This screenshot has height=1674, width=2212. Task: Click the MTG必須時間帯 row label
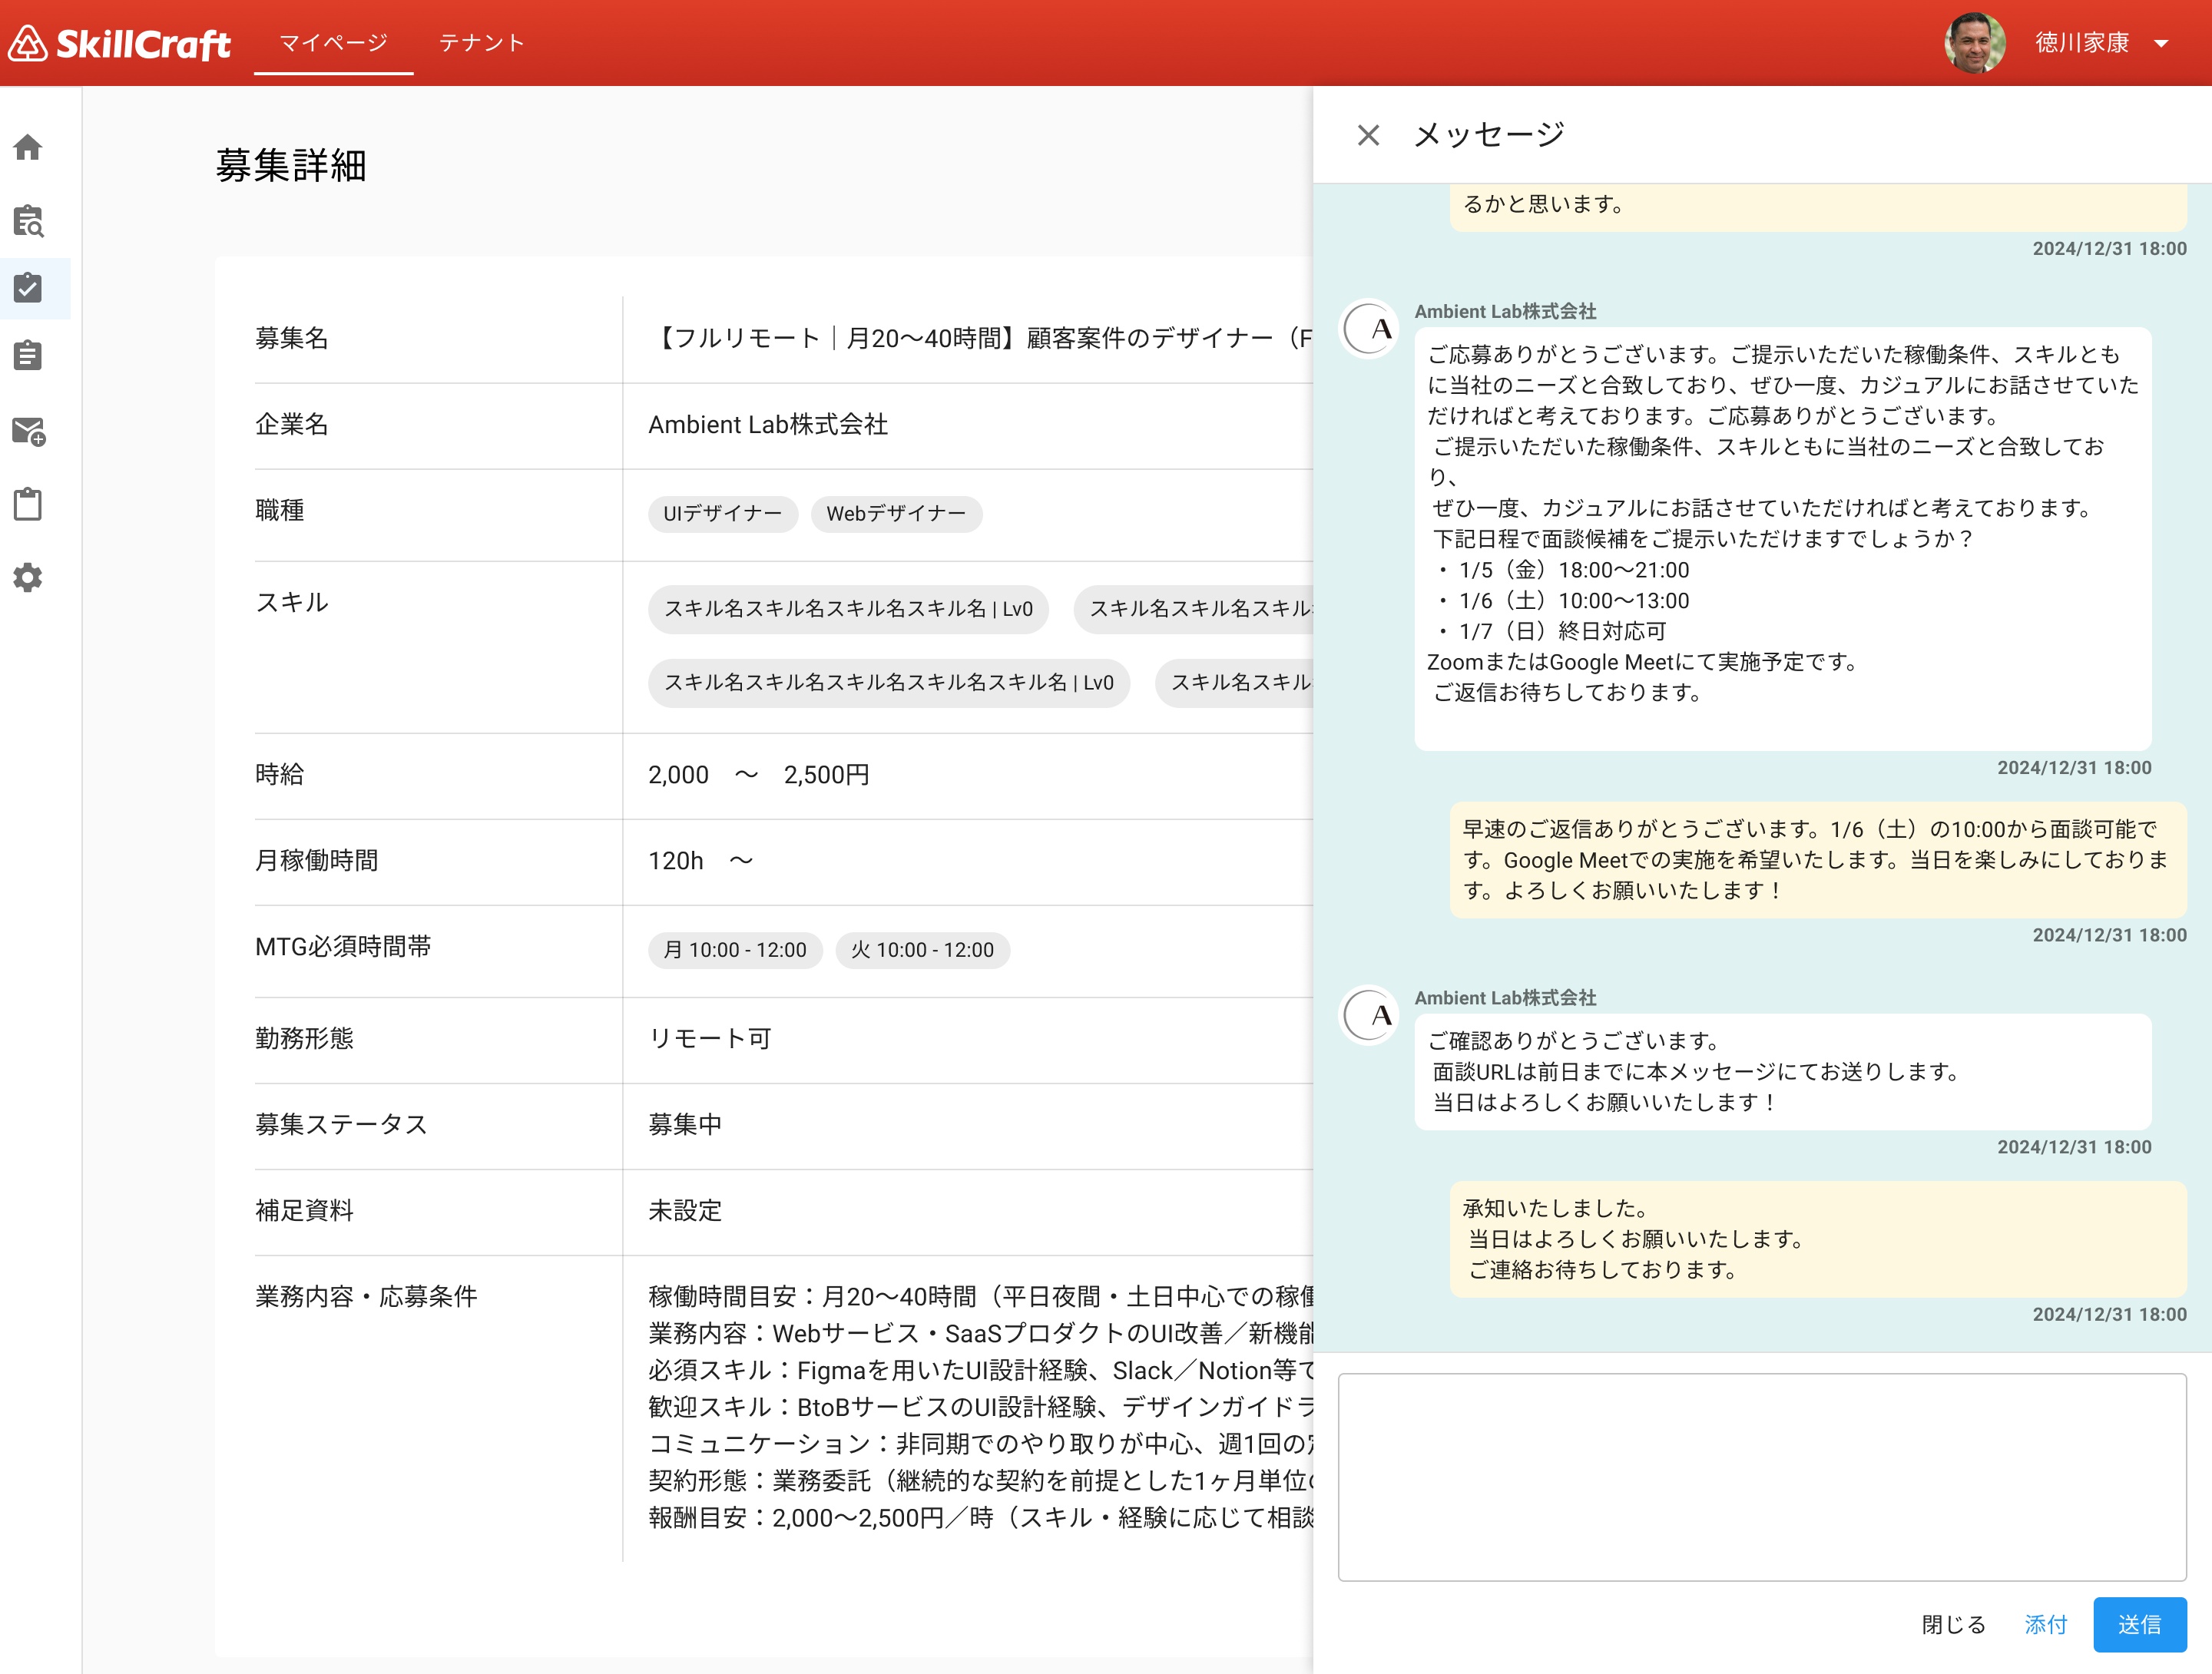pos(343,947)
